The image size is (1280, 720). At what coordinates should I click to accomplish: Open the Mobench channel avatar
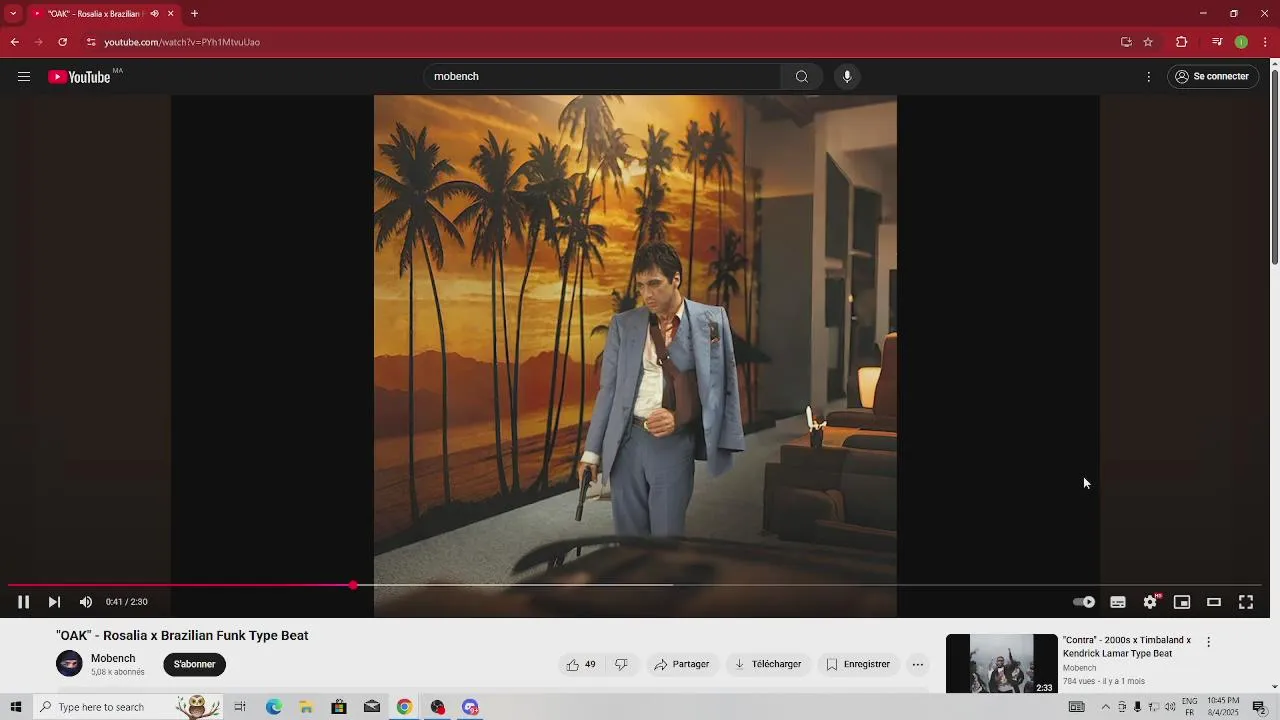click(69, 664)
